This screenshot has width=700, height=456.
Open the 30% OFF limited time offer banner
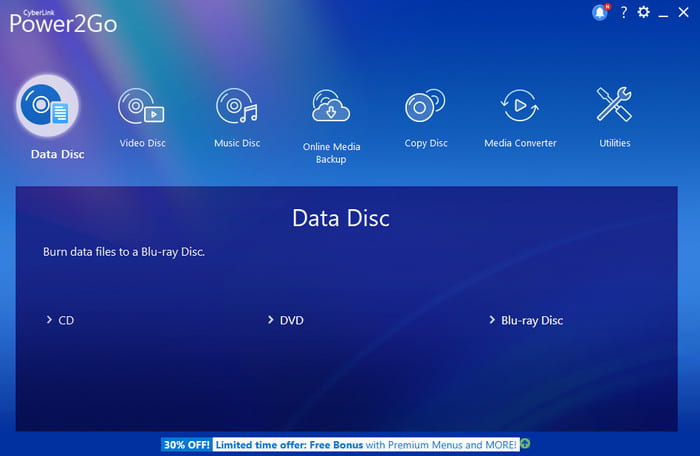[x=340, y=444]
